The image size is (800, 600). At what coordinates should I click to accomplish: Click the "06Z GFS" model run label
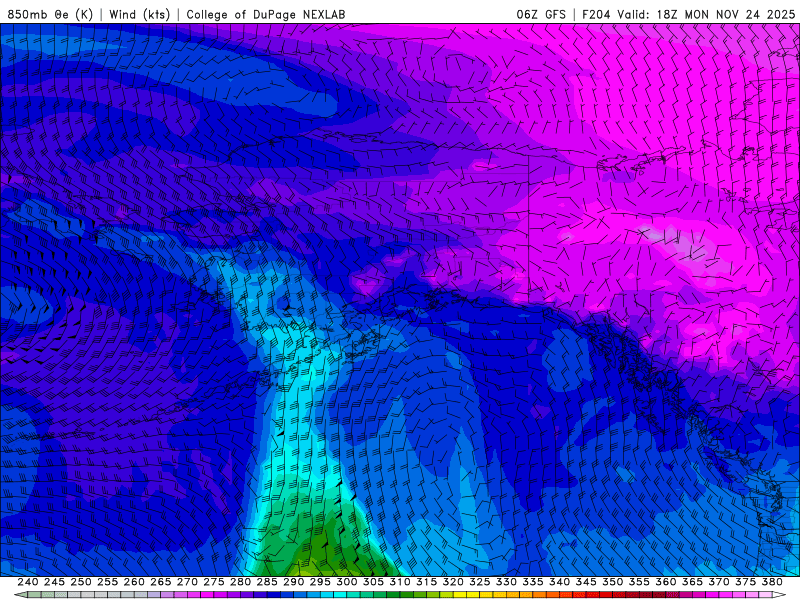pos(541,14)
